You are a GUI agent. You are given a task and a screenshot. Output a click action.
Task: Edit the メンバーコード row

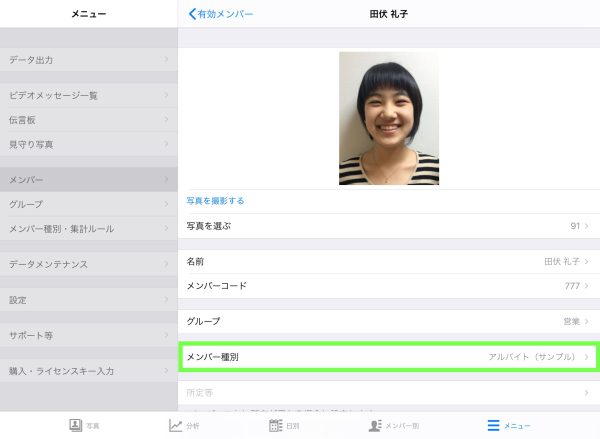coord(388,286)
